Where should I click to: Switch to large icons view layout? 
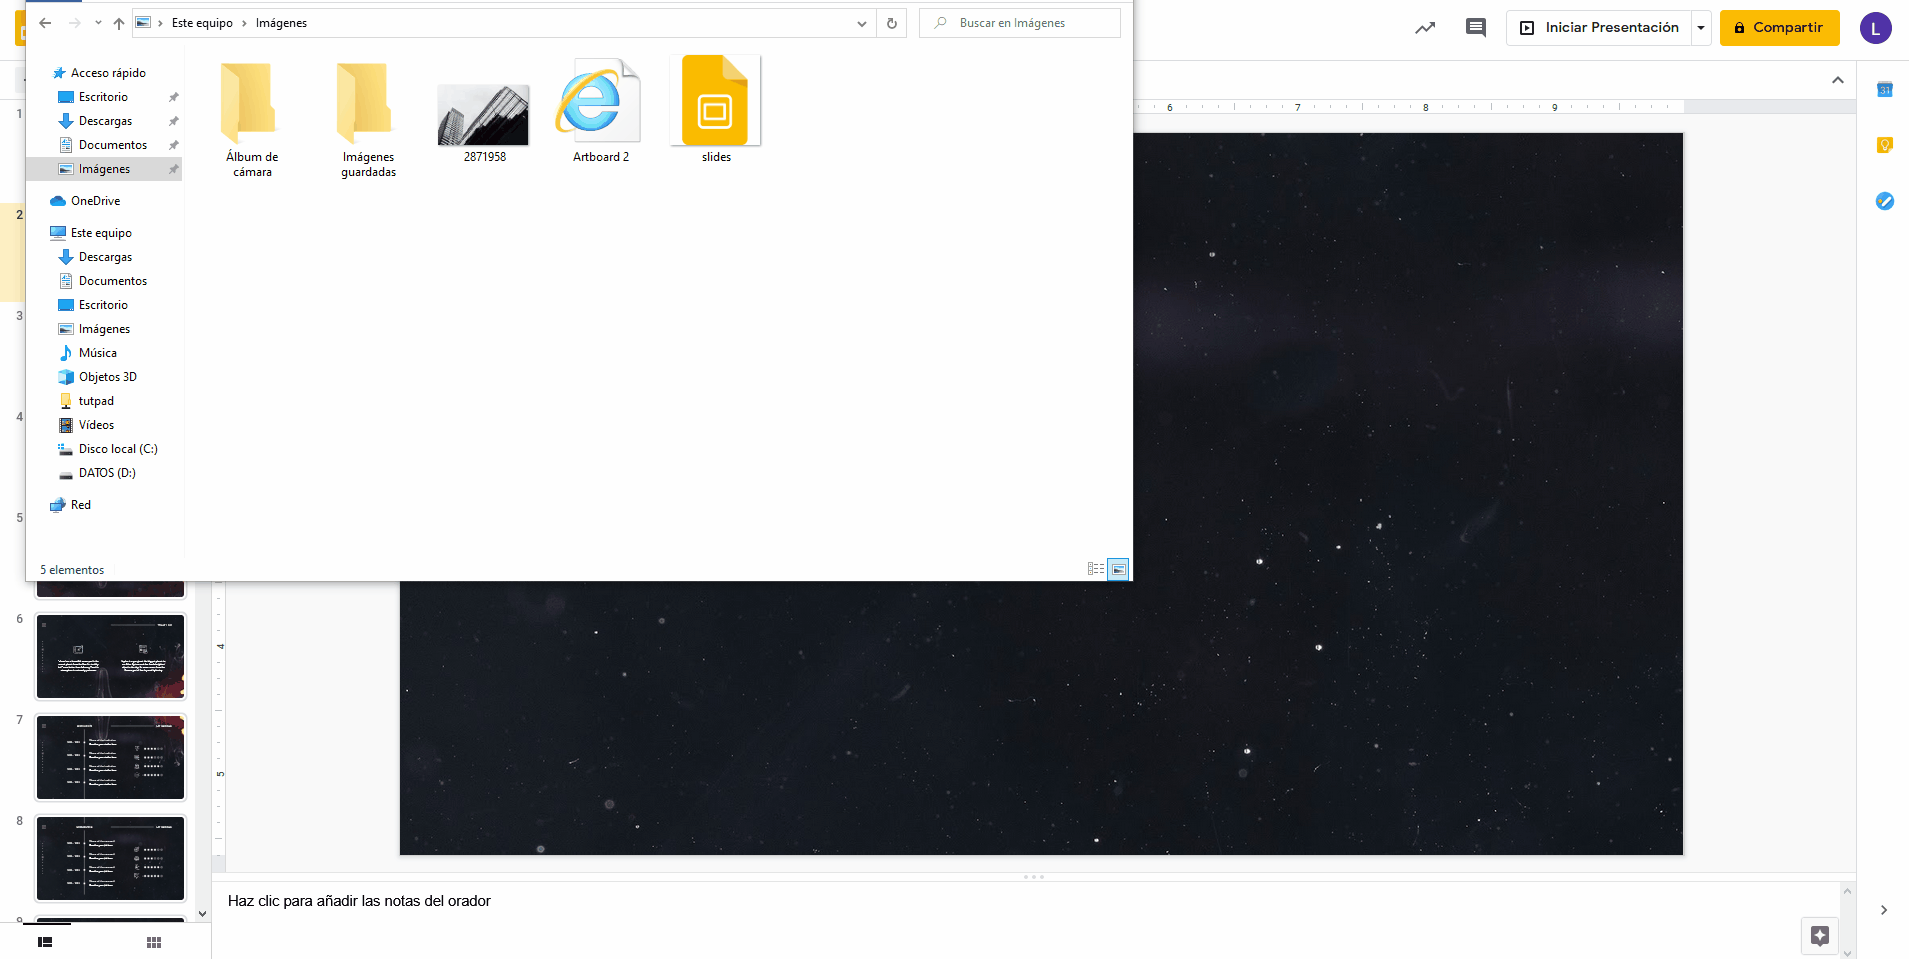[1119, 569]
